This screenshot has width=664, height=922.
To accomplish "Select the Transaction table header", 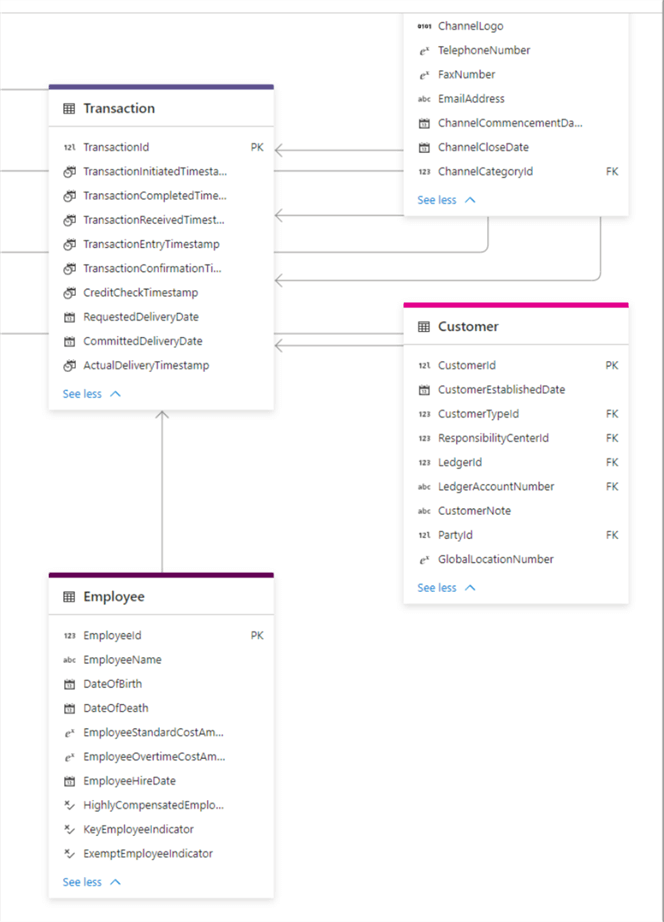I will click(x=161, y=108).
